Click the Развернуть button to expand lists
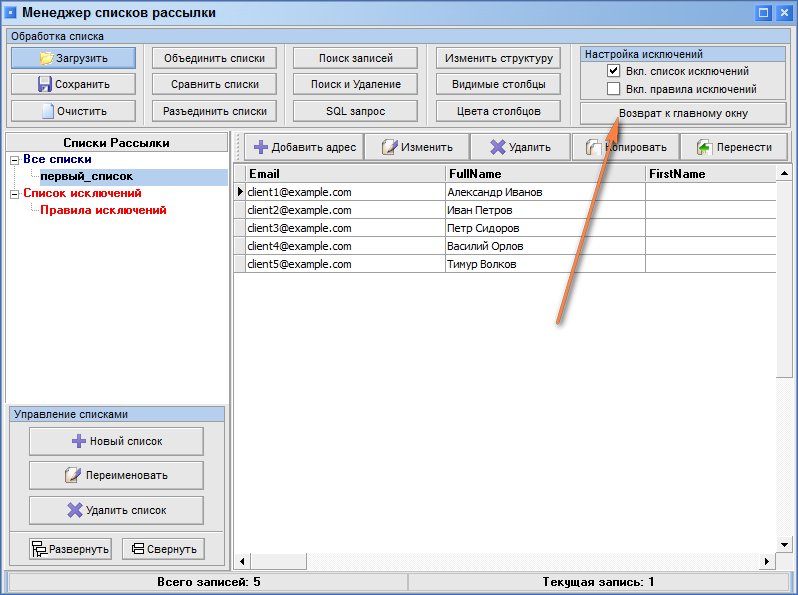798x595 pixels. [70, 549]
